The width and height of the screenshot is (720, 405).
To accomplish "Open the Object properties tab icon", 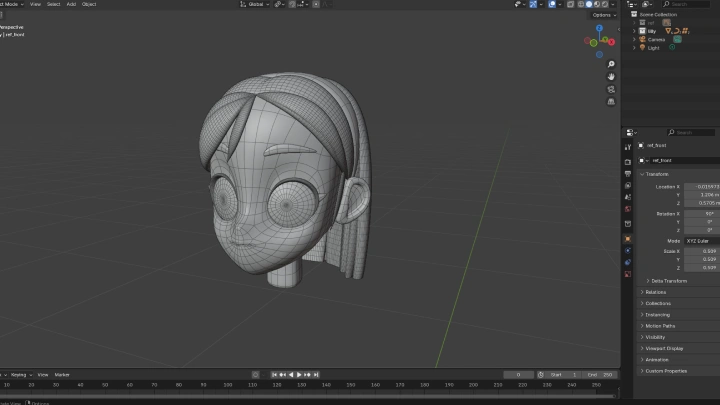I will tap(628, 239).
